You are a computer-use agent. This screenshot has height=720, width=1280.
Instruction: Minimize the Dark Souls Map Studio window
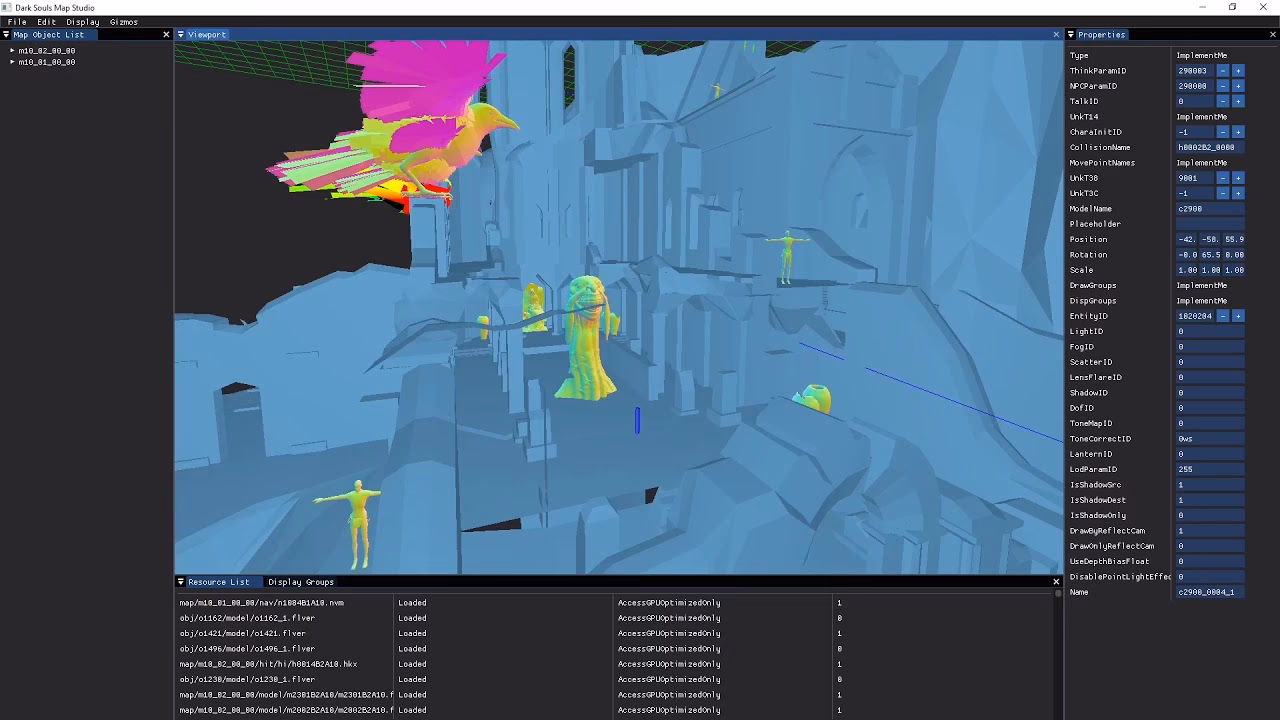coord(1202,7)
